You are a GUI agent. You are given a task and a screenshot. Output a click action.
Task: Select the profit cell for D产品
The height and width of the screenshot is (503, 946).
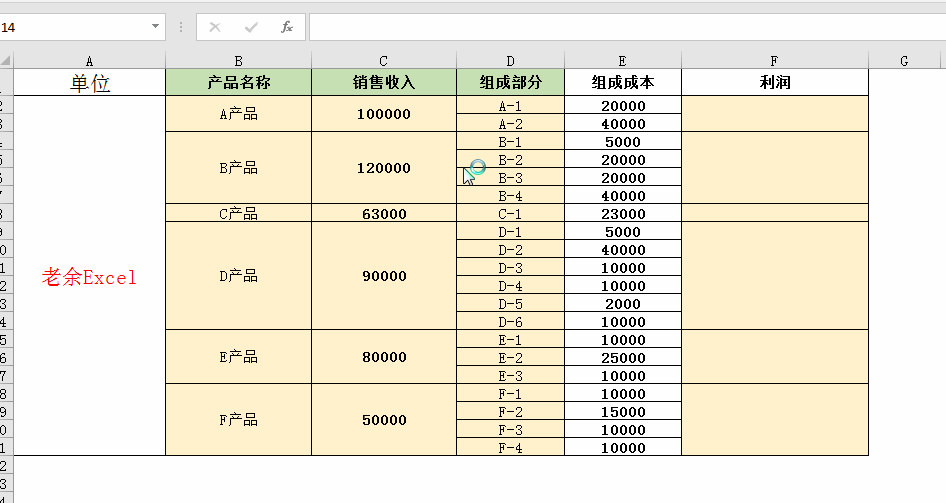(x=775, y=276)
